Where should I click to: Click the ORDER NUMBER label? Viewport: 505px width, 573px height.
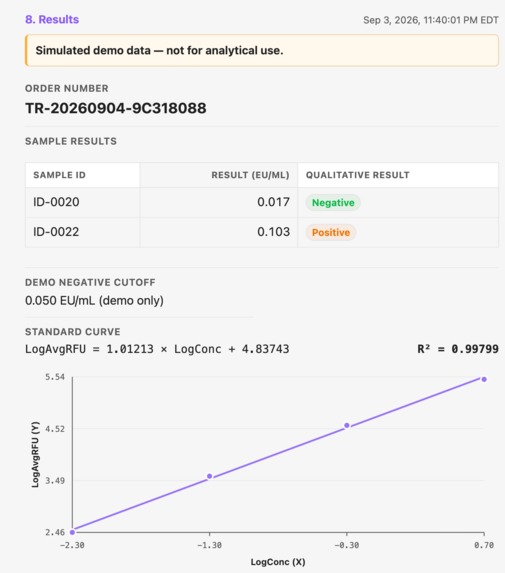click(67, 88)
